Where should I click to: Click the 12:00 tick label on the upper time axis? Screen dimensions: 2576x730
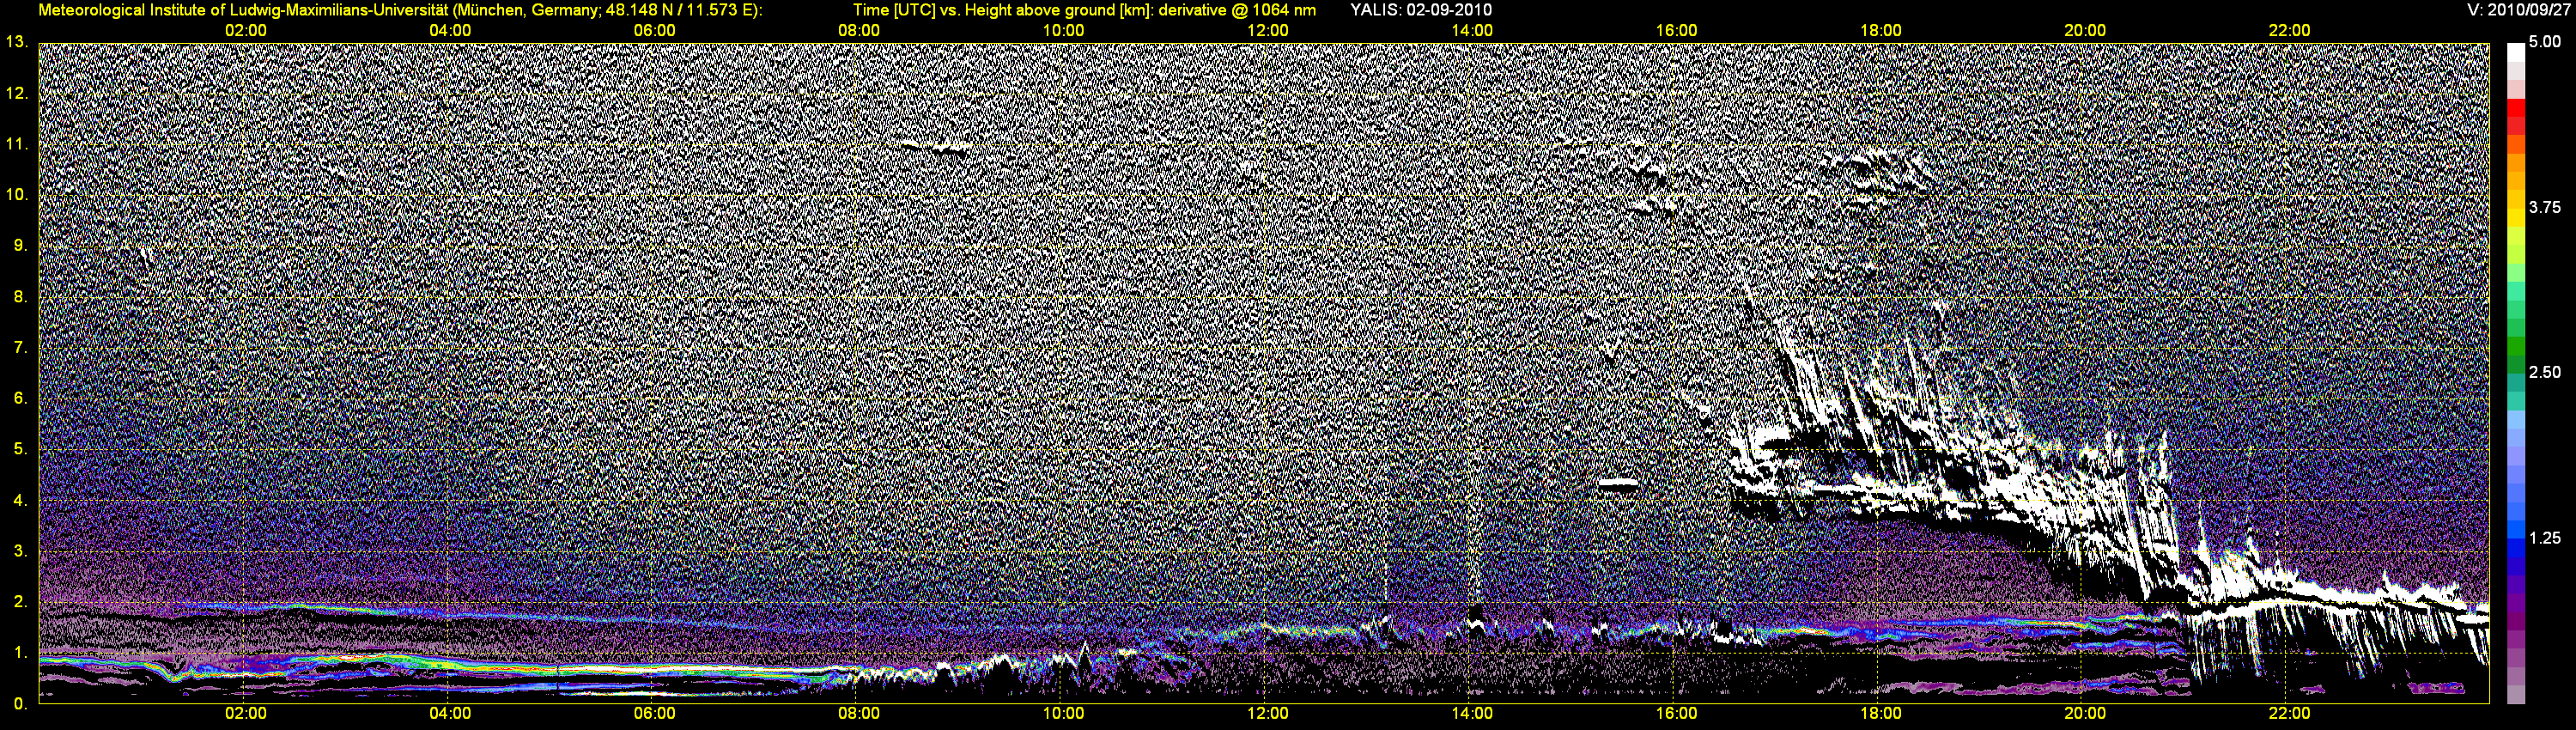pyautogui.click(x=1267, y=31)
